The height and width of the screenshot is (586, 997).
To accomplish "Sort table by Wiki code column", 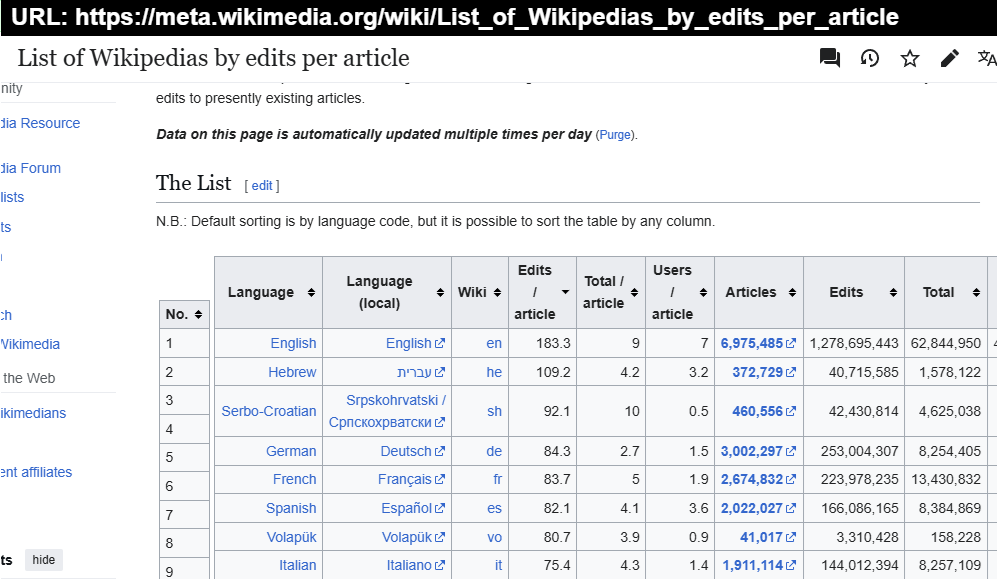I will pos(480,292).
